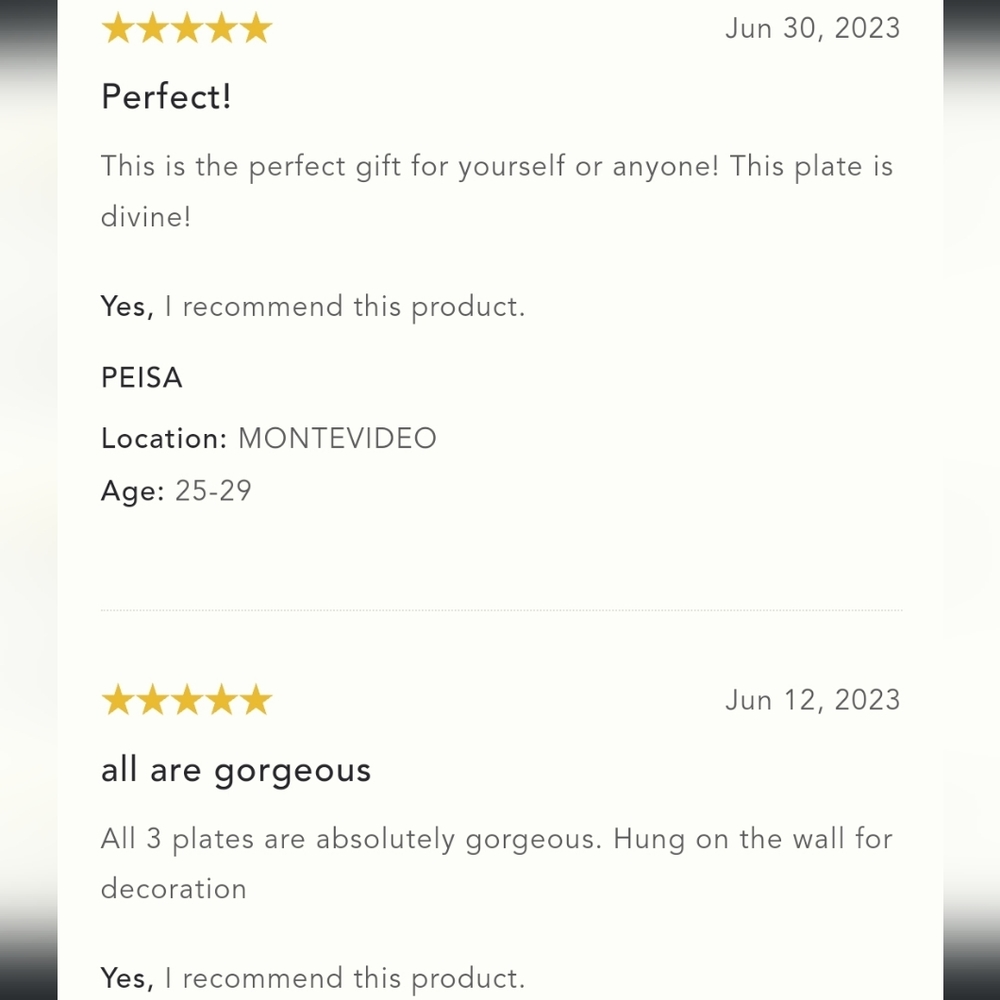Select the 'Perfect!' review title
This screenshot has width=1000, height=1000.
(x=166, y=97)
